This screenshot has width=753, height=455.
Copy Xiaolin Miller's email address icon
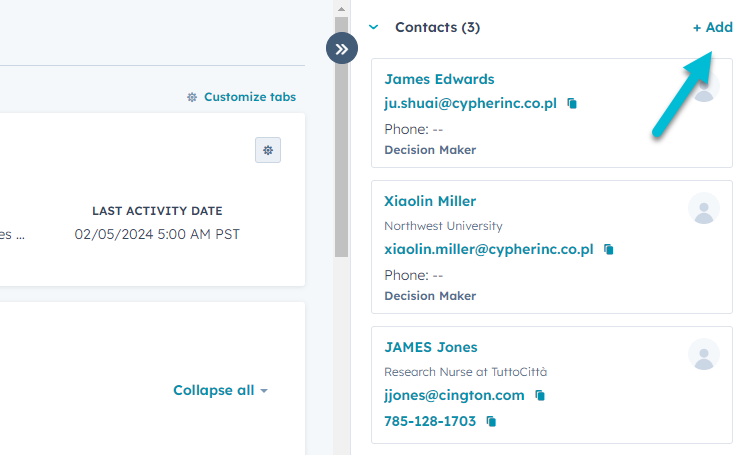(x=608, y=249)
